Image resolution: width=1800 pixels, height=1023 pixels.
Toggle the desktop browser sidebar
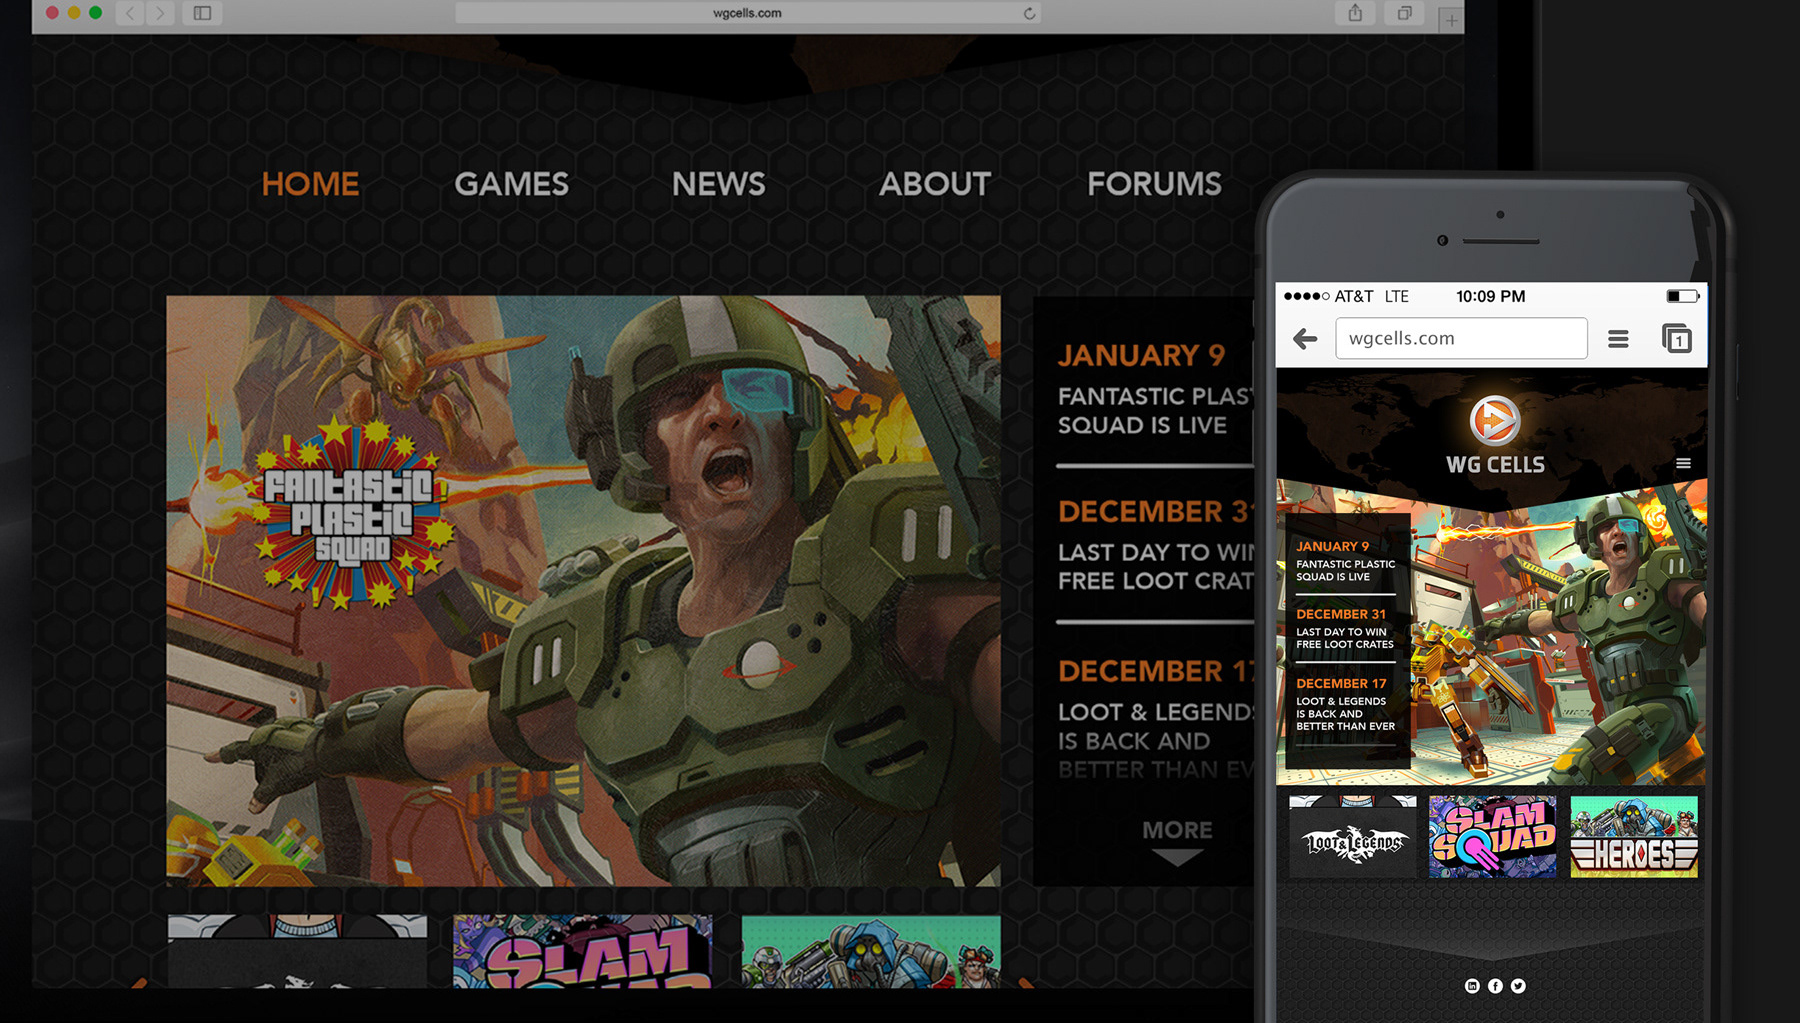(x=202, y=13)
